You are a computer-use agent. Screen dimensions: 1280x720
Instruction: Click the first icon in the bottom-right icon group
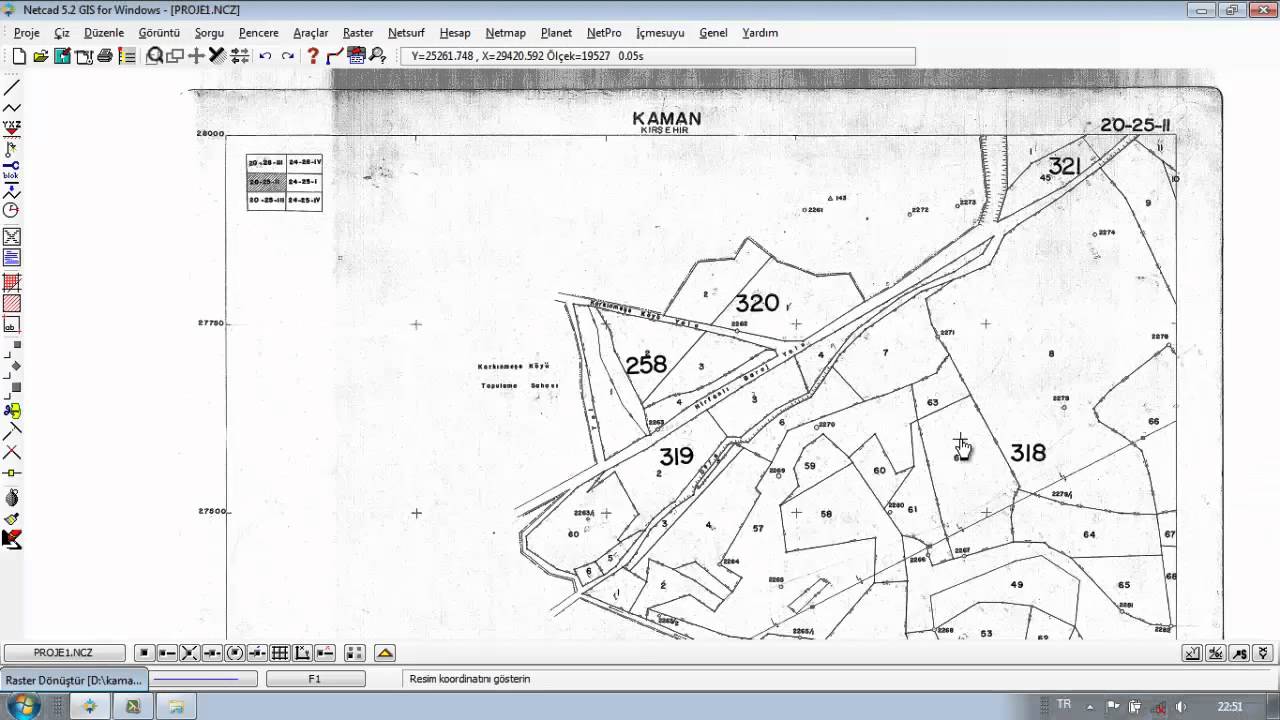pos(1192,653)
